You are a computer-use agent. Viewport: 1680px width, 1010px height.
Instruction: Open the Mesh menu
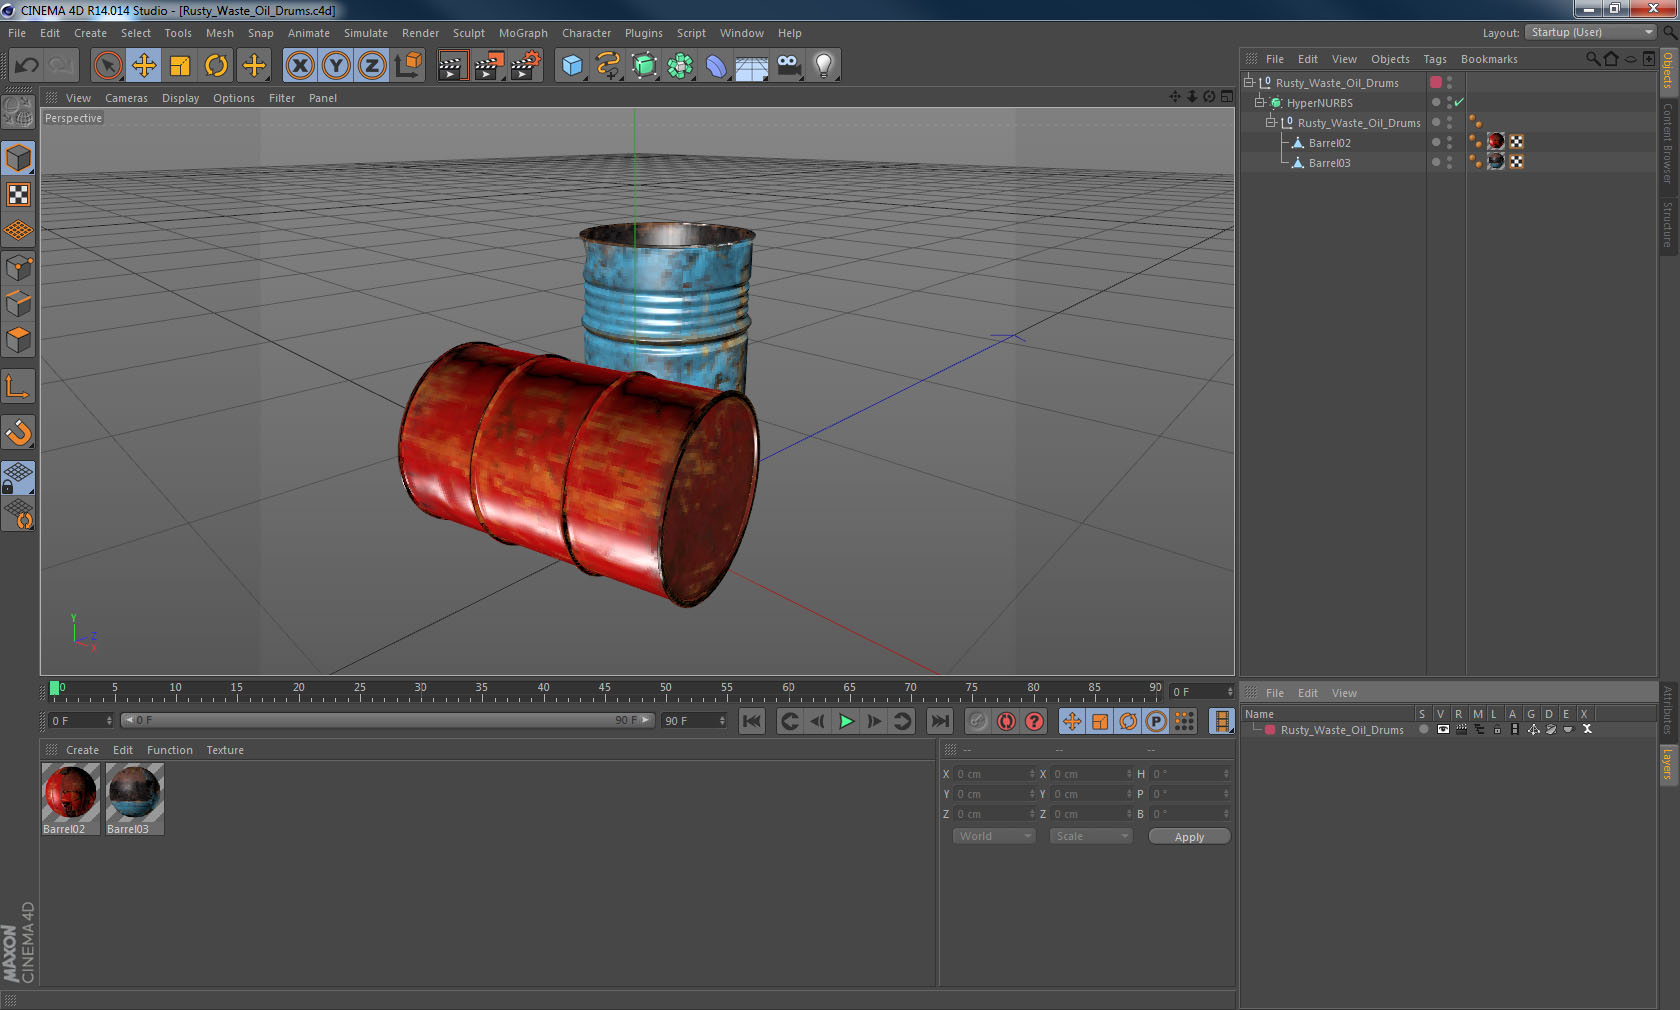click(x=219, y=33)
